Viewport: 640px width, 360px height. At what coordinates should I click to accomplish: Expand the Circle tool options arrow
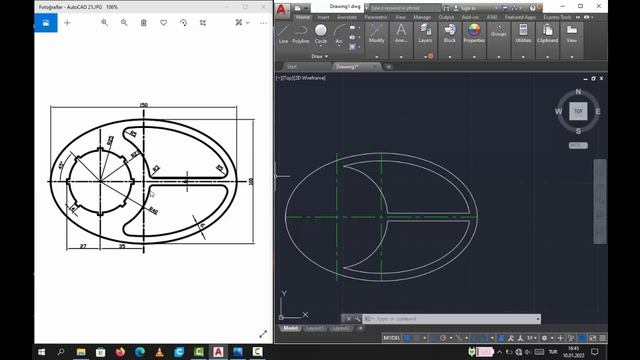(321, 46)
